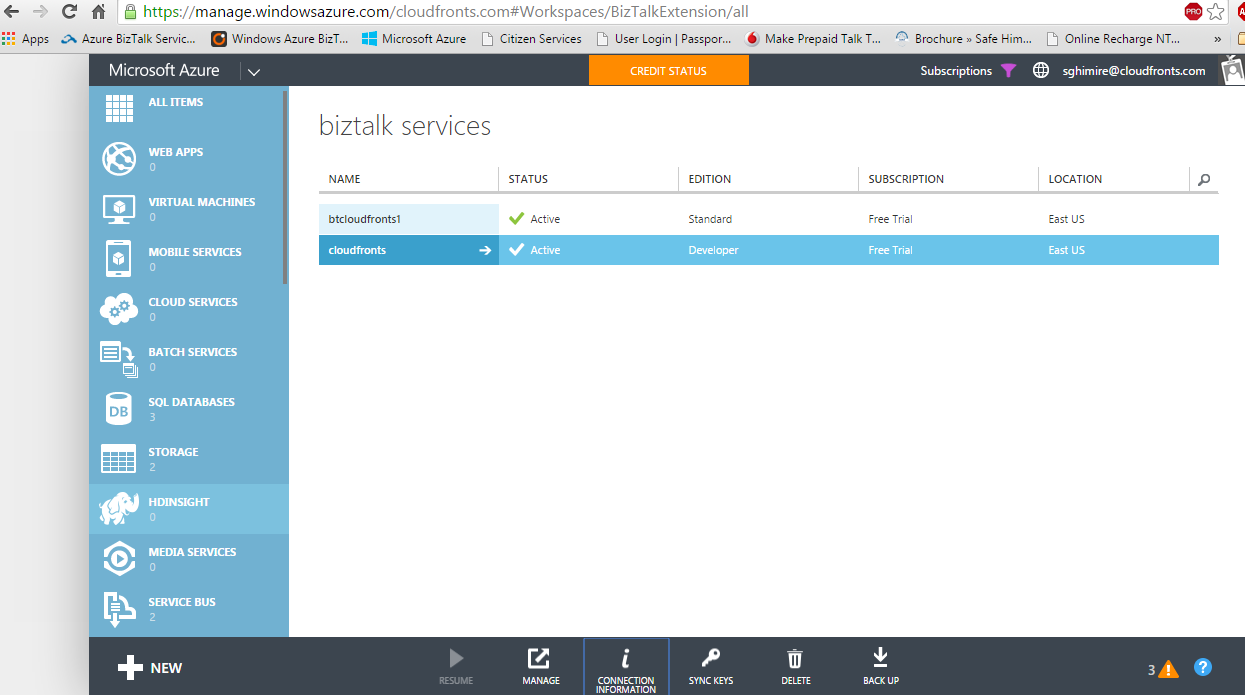Select Batch Services item
Image resolution: width=1245 pixels, height=695 pixels.
189,359
